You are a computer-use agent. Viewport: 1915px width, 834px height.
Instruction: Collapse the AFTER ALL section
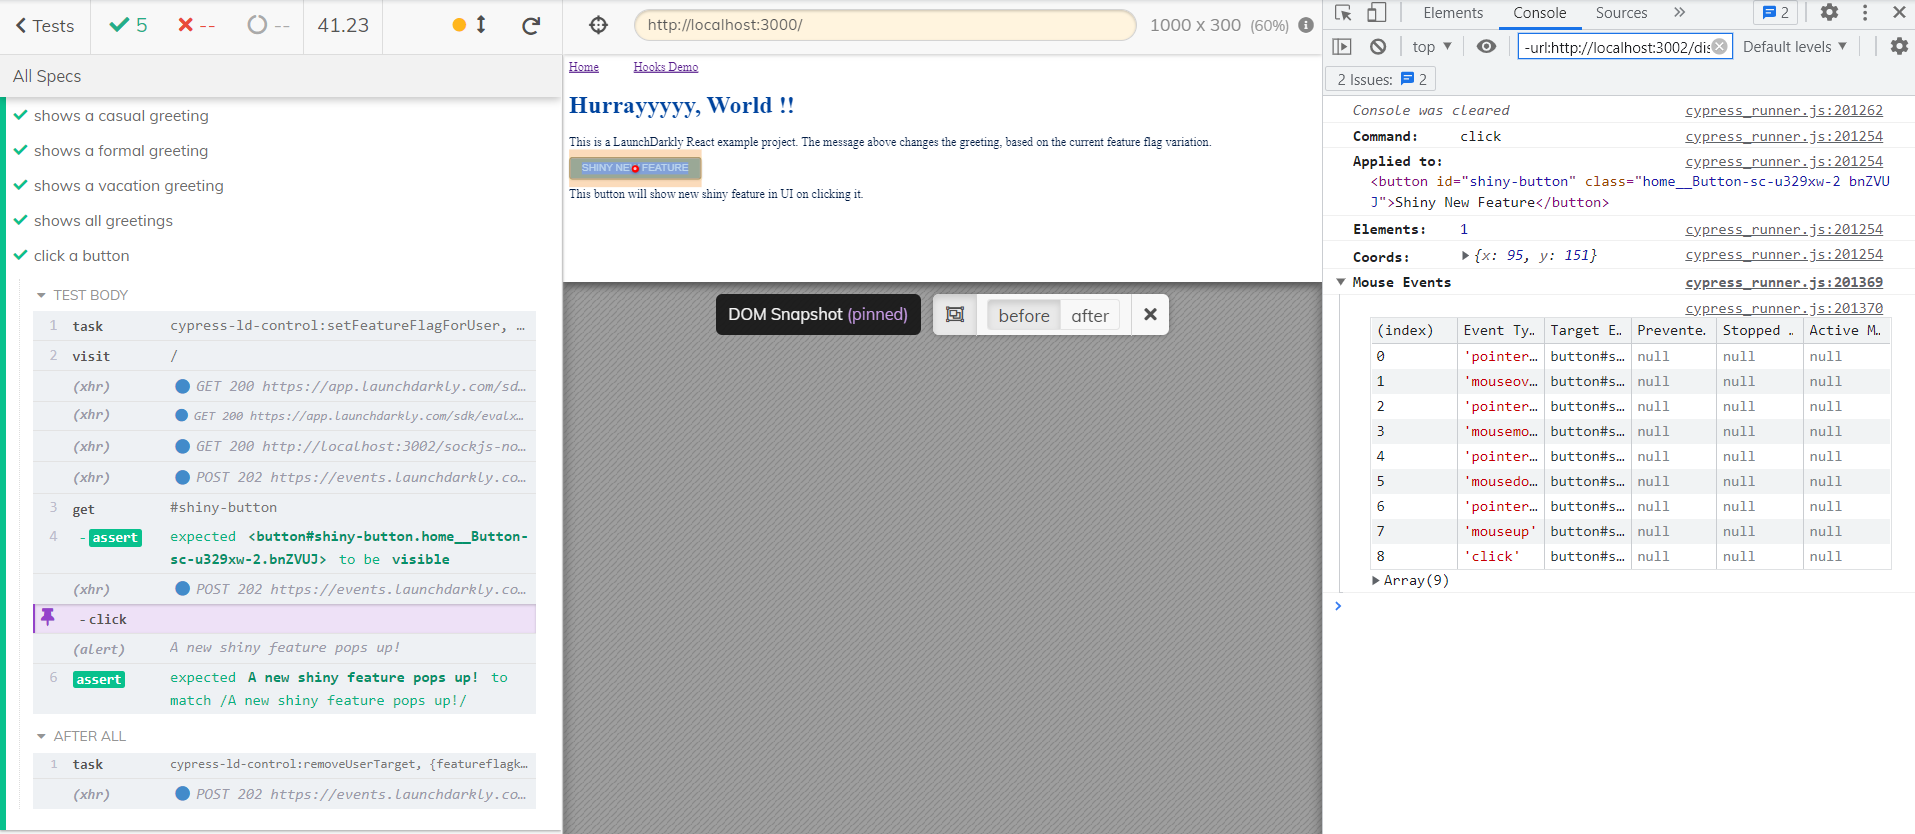point(81,736)
